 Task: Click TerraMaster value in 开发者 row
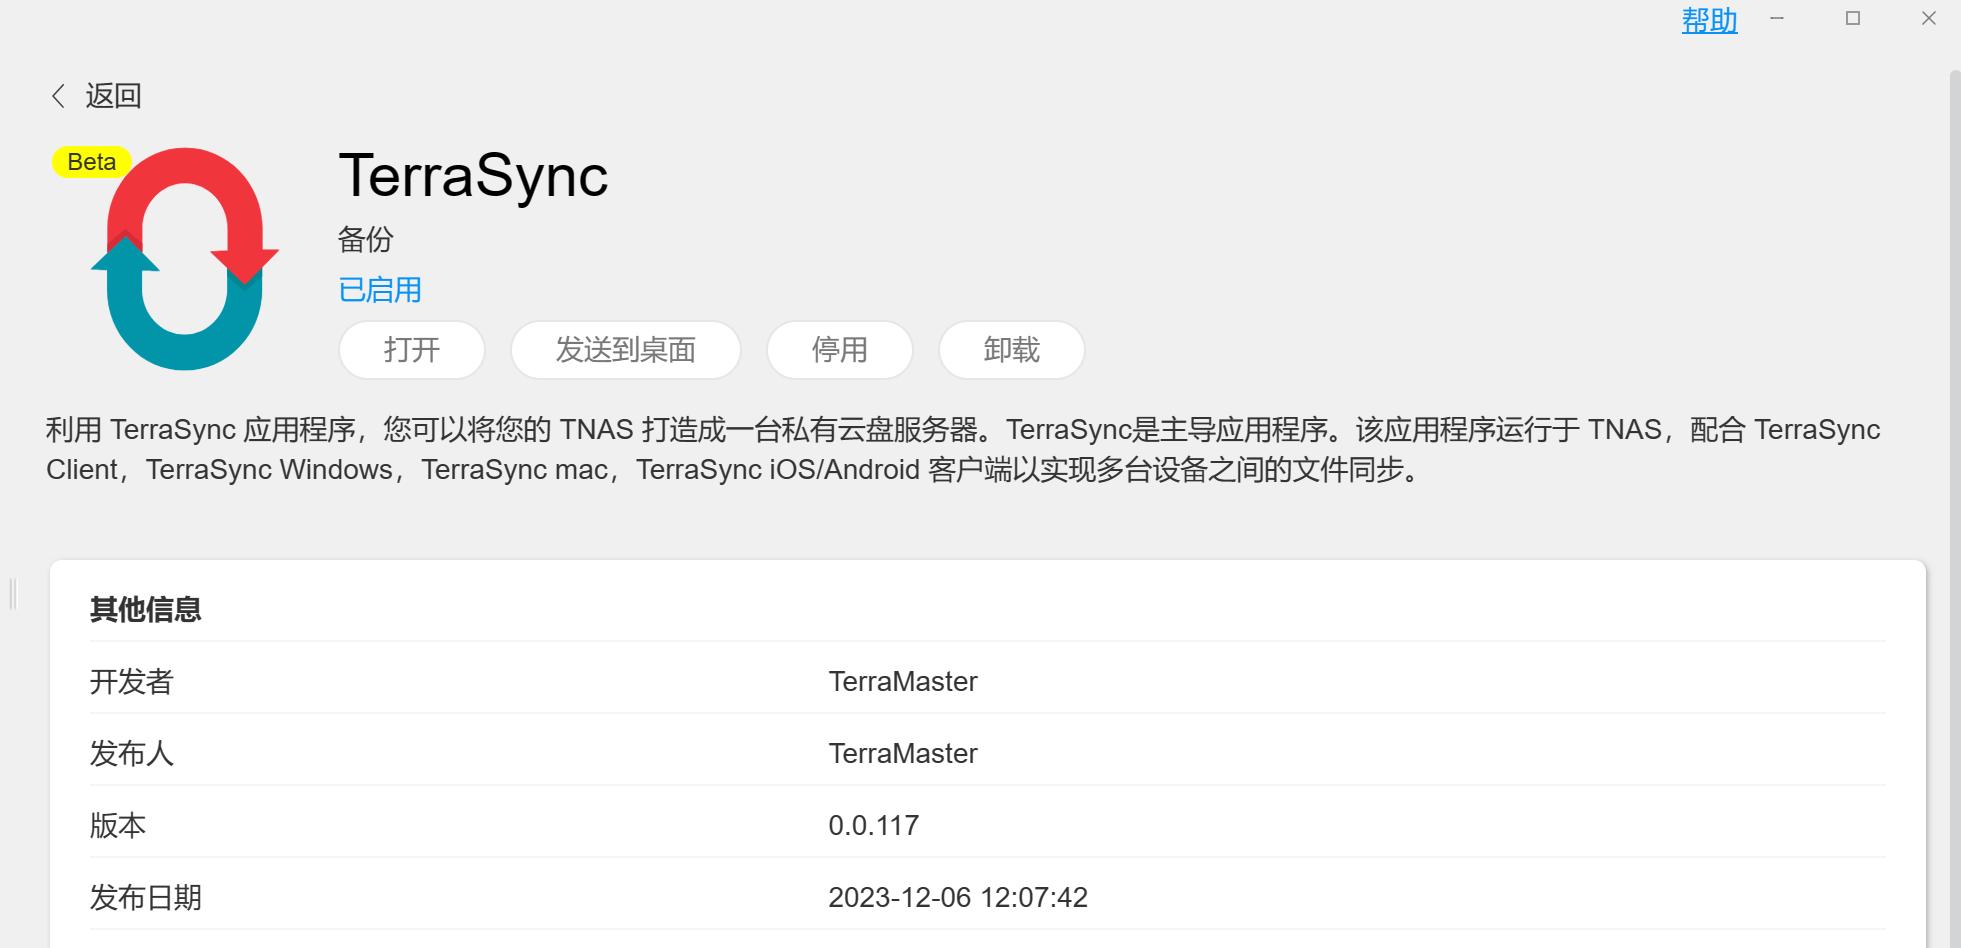[903, 681]
